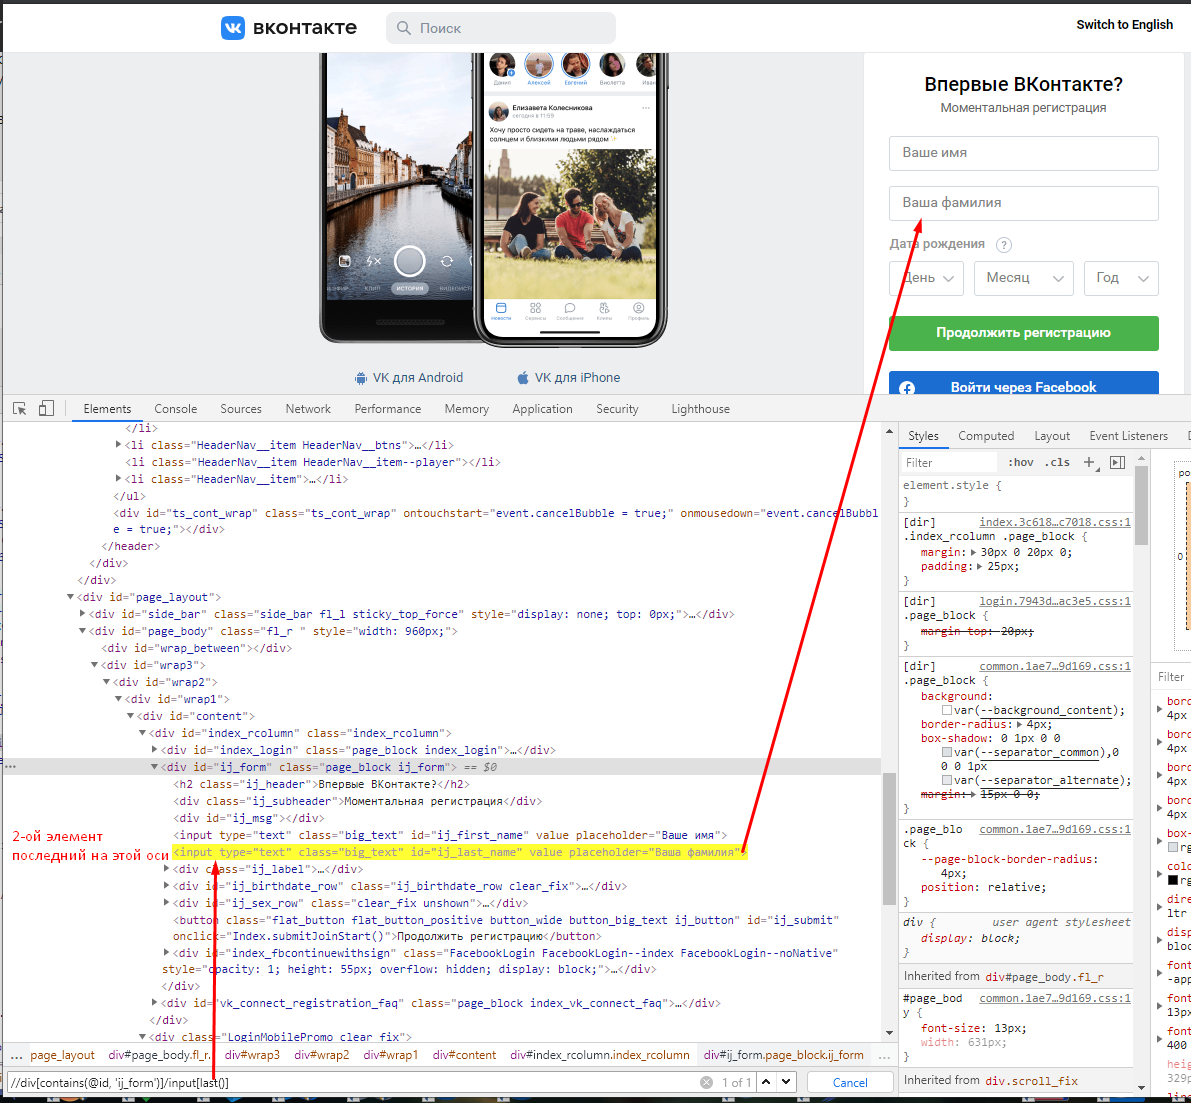
Task: Open index.3c618…c7018.css:1 source link
Action: click(x=1055, y=522)
